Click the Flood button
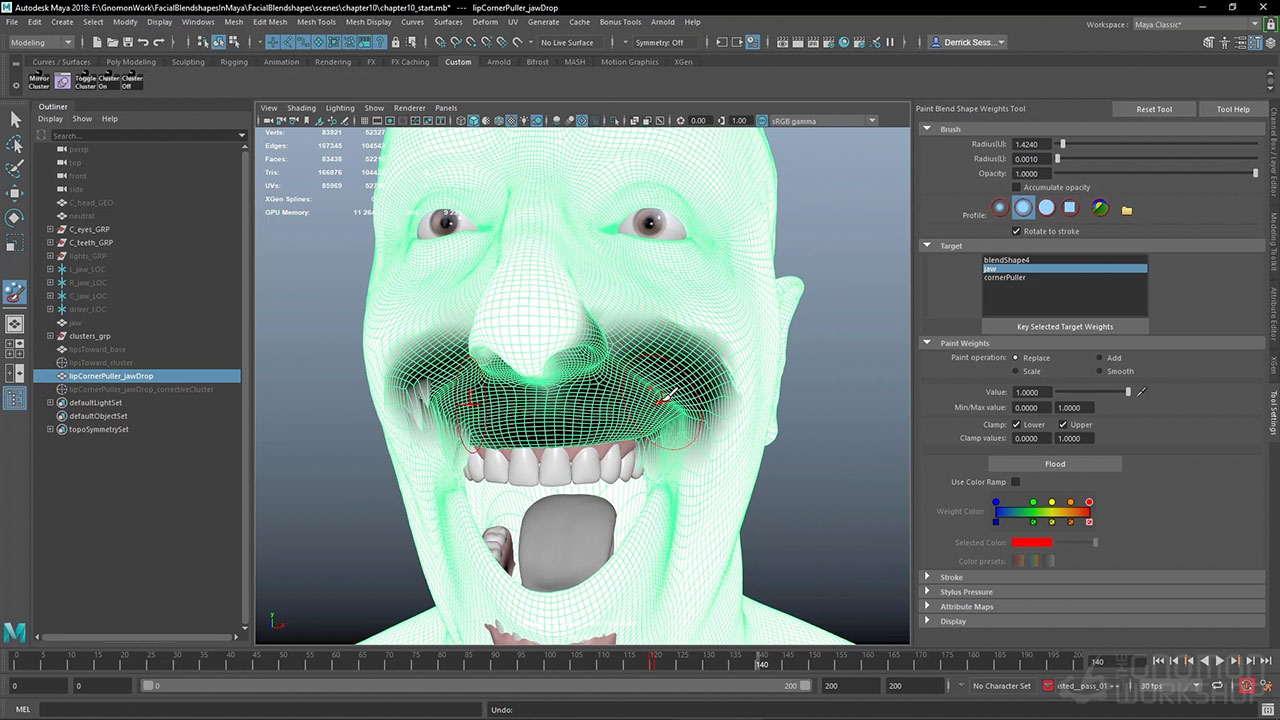This screenshot has width=1280, height=720. [1055, 464]
